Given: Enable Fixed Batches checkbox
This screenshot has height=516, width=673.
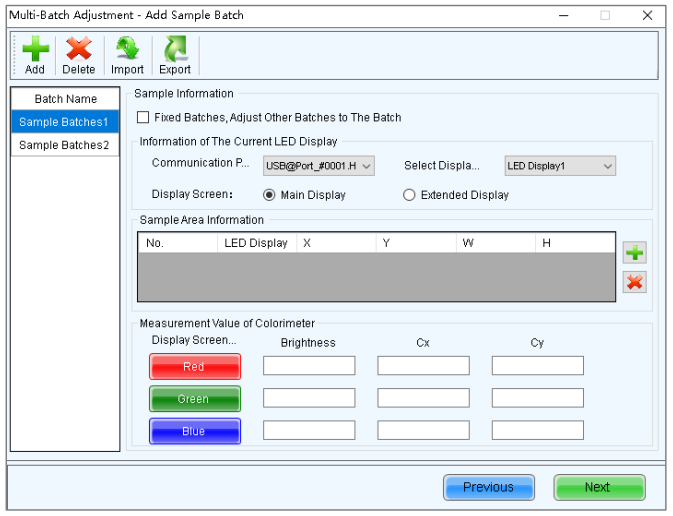Looking at the screenshot, I should pos(143,117).
